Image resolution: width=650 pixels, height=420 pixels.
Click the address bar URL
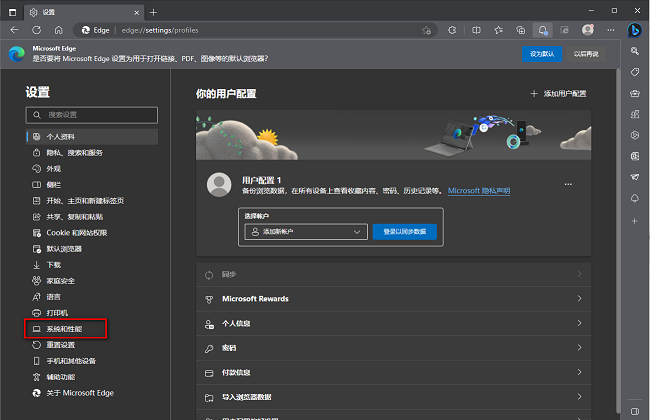(160, 30)
